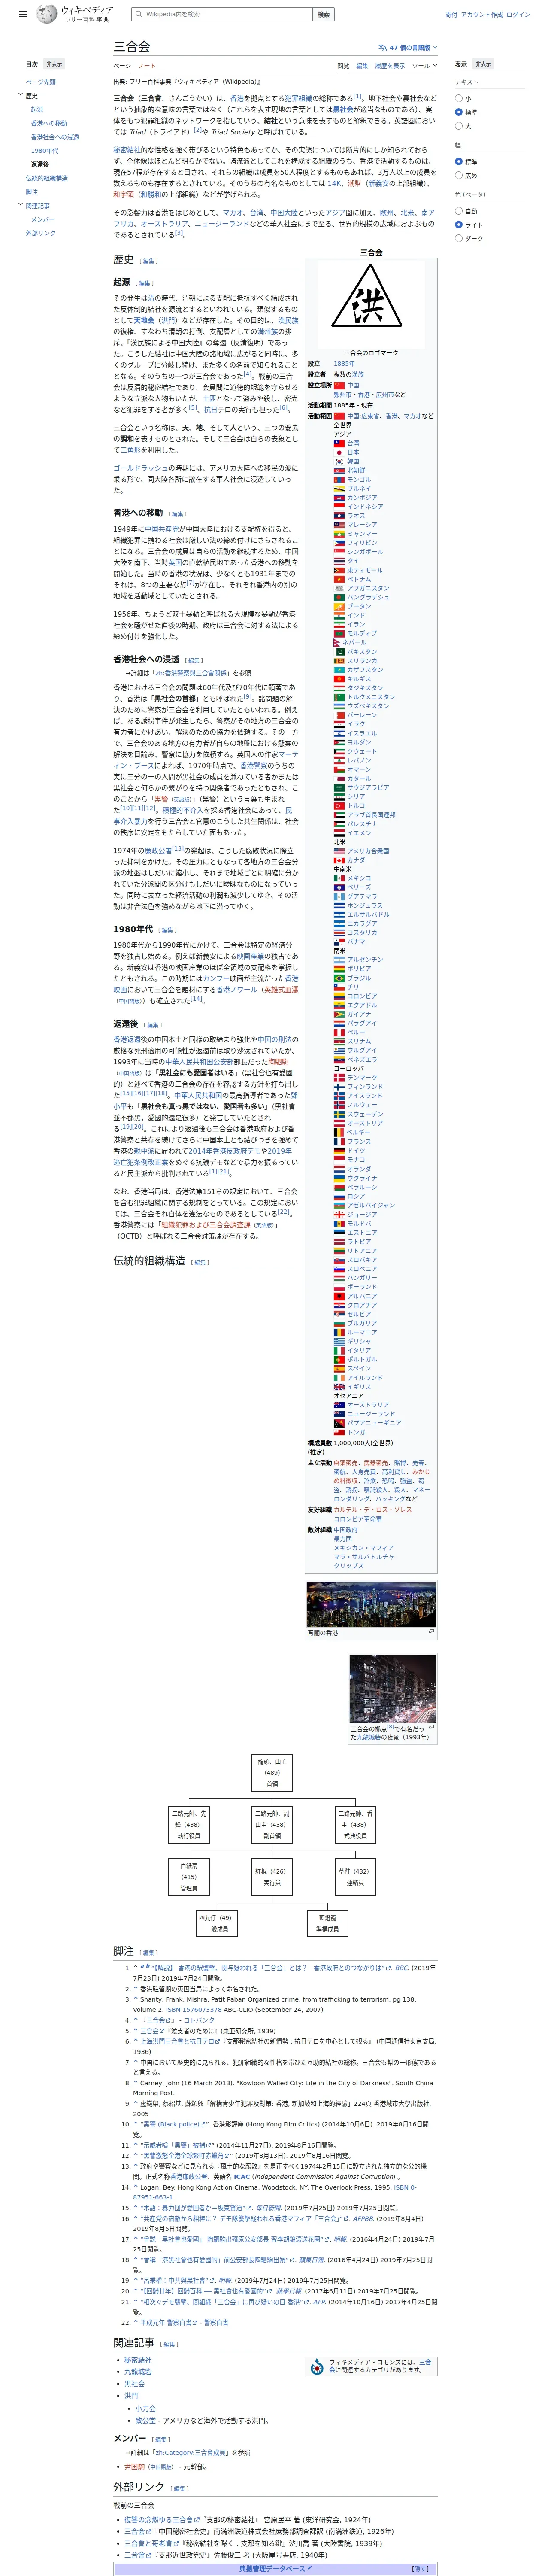The width and height of the screenshot is (551, 2576).
Task: Jump to 香港社会への浸透 in the contents
Action: [x=54, y=137]
